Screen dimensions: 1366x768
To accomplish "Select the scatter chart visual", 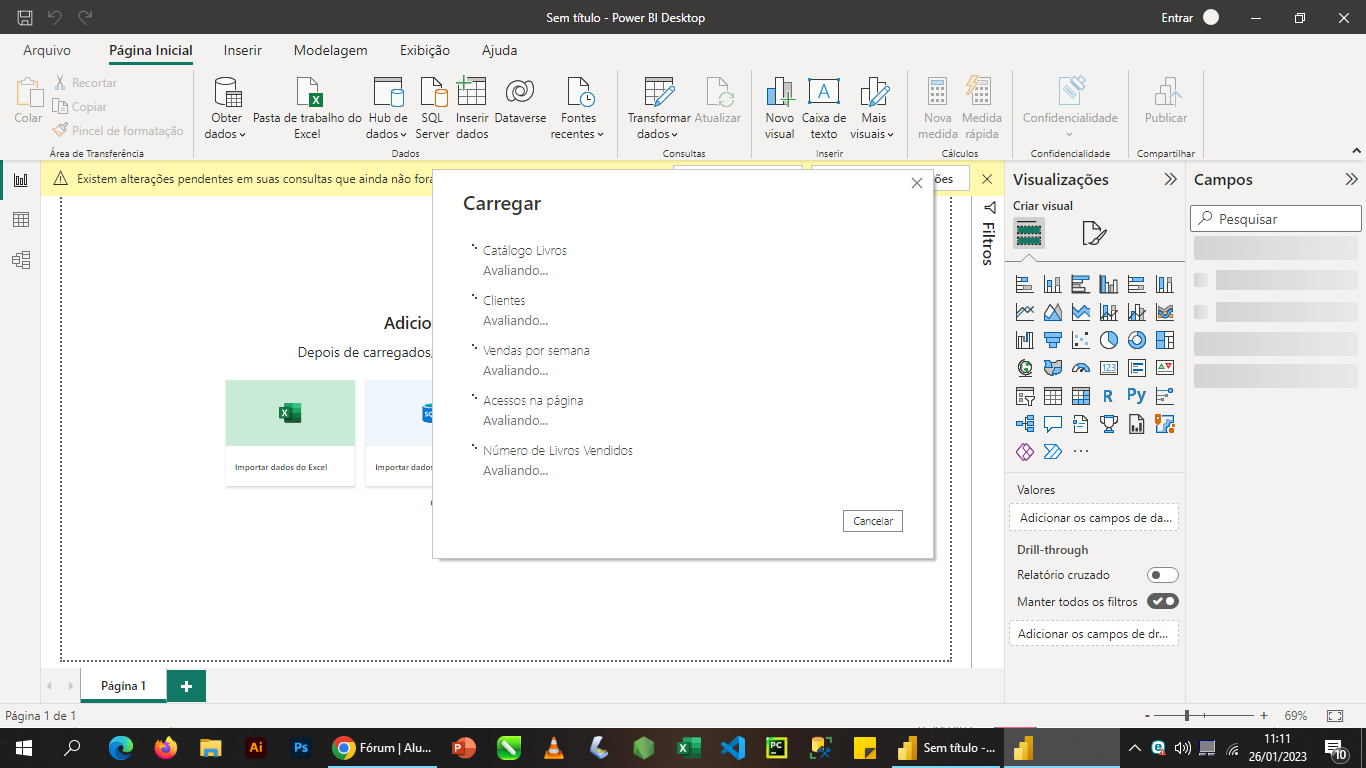I will (1080, 340).
